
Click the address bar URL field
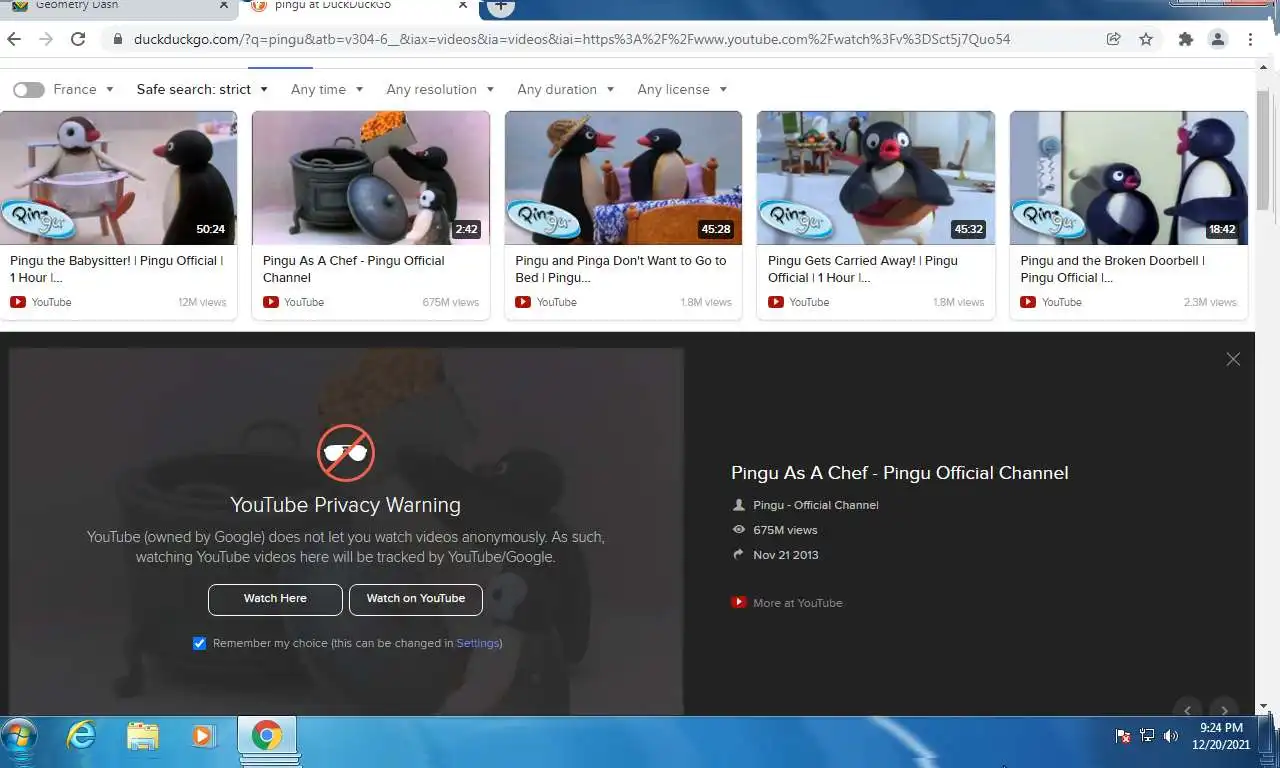(571, 39)
